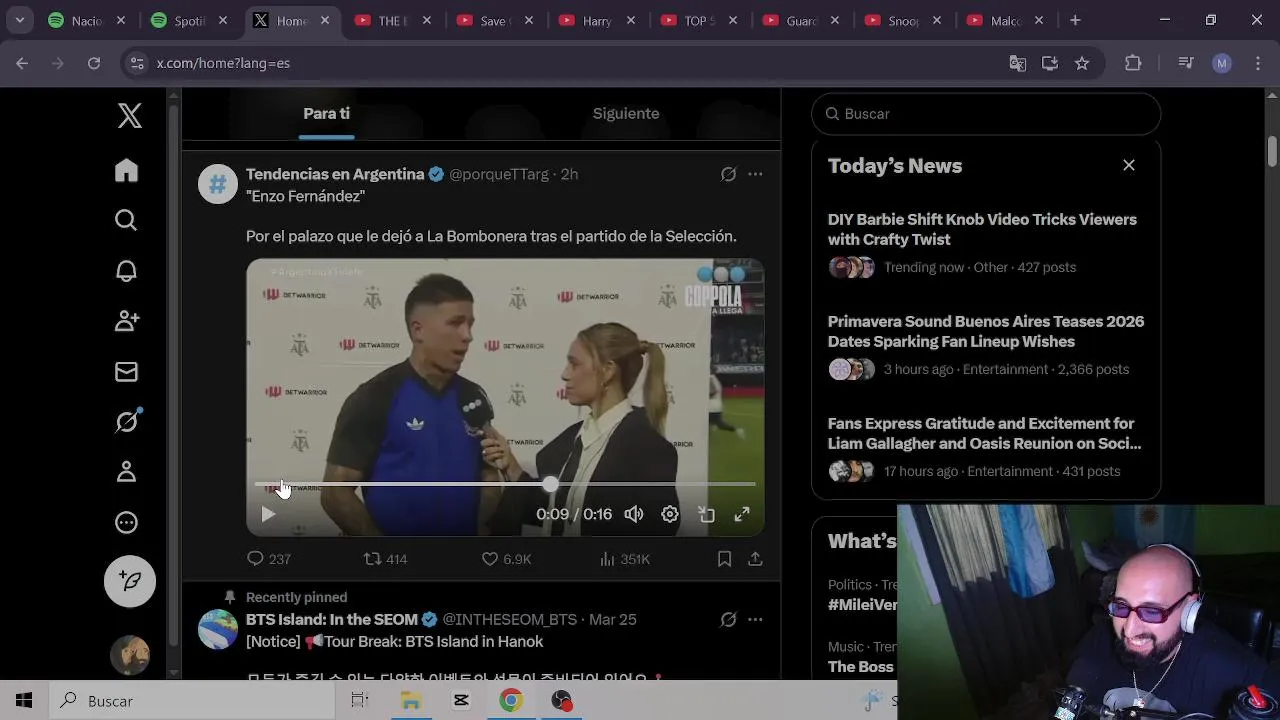
Task: Go back in browser history
Action: coord(22,63)
